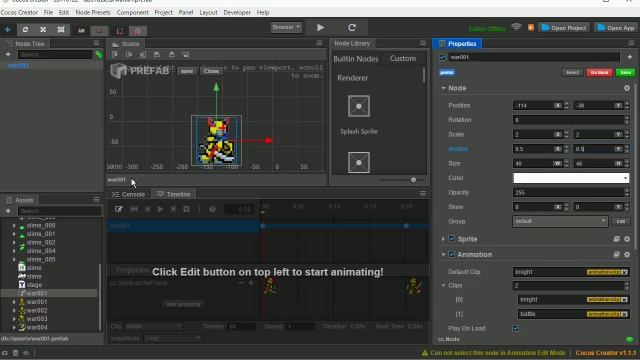Click the Sprite component gear icon
This screenshot has height=360, width=640.
[627, 239]
